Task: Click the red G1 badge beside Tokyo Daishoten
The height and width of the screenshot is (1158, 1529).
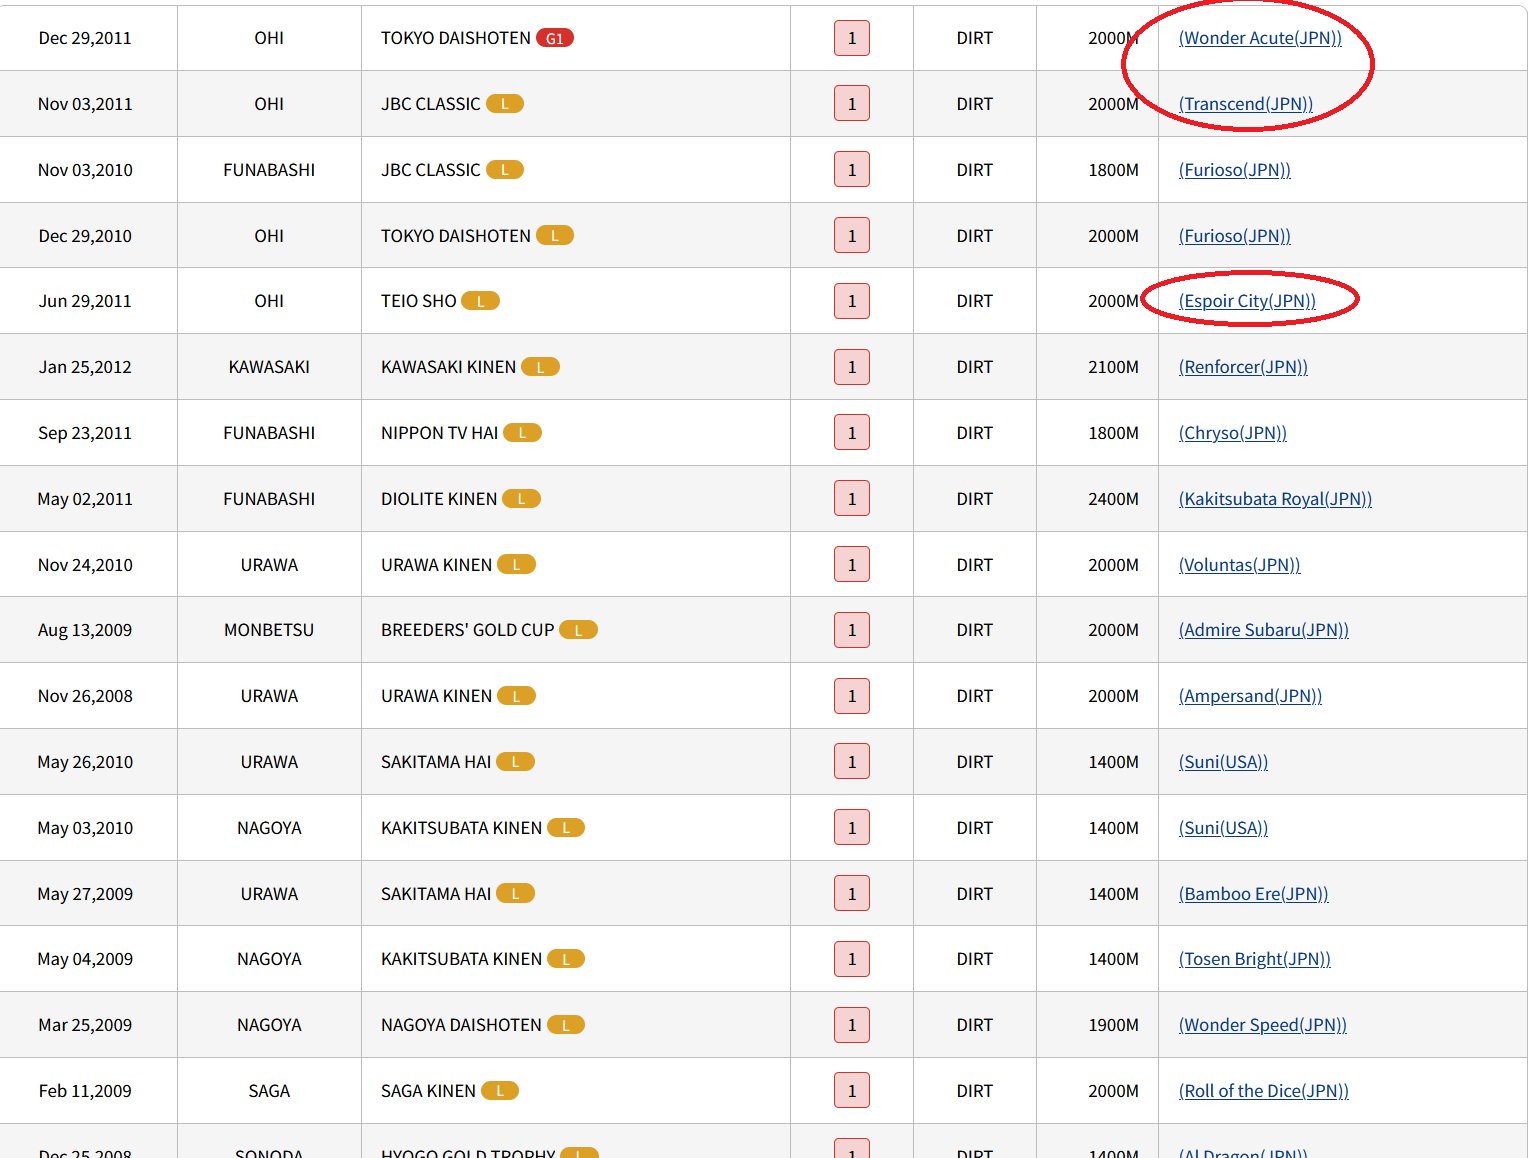Action: pyautogui.click(x=555, y=38)
